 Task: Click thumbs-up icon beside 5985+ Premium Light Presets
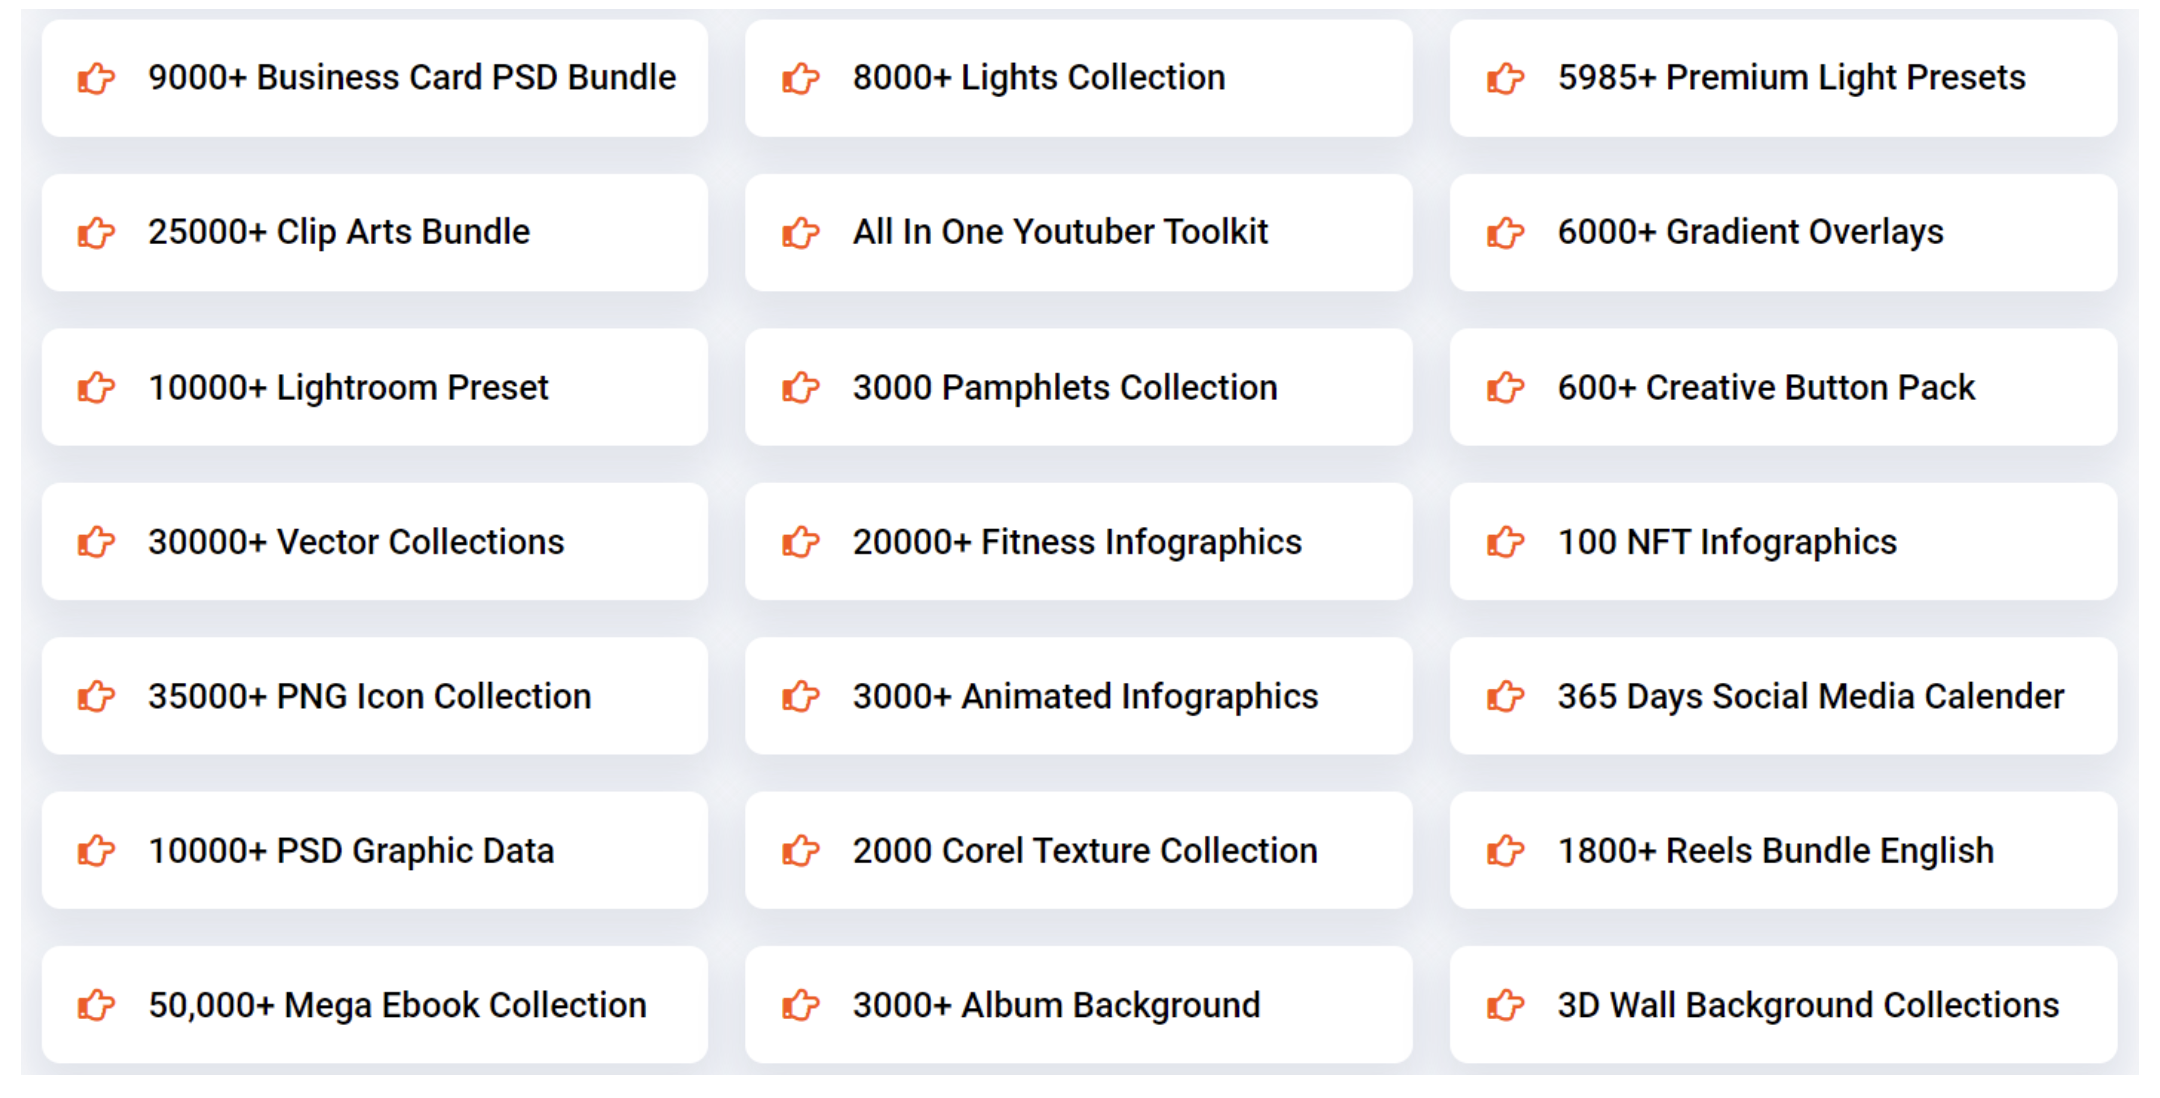[x=1505, y=78]
